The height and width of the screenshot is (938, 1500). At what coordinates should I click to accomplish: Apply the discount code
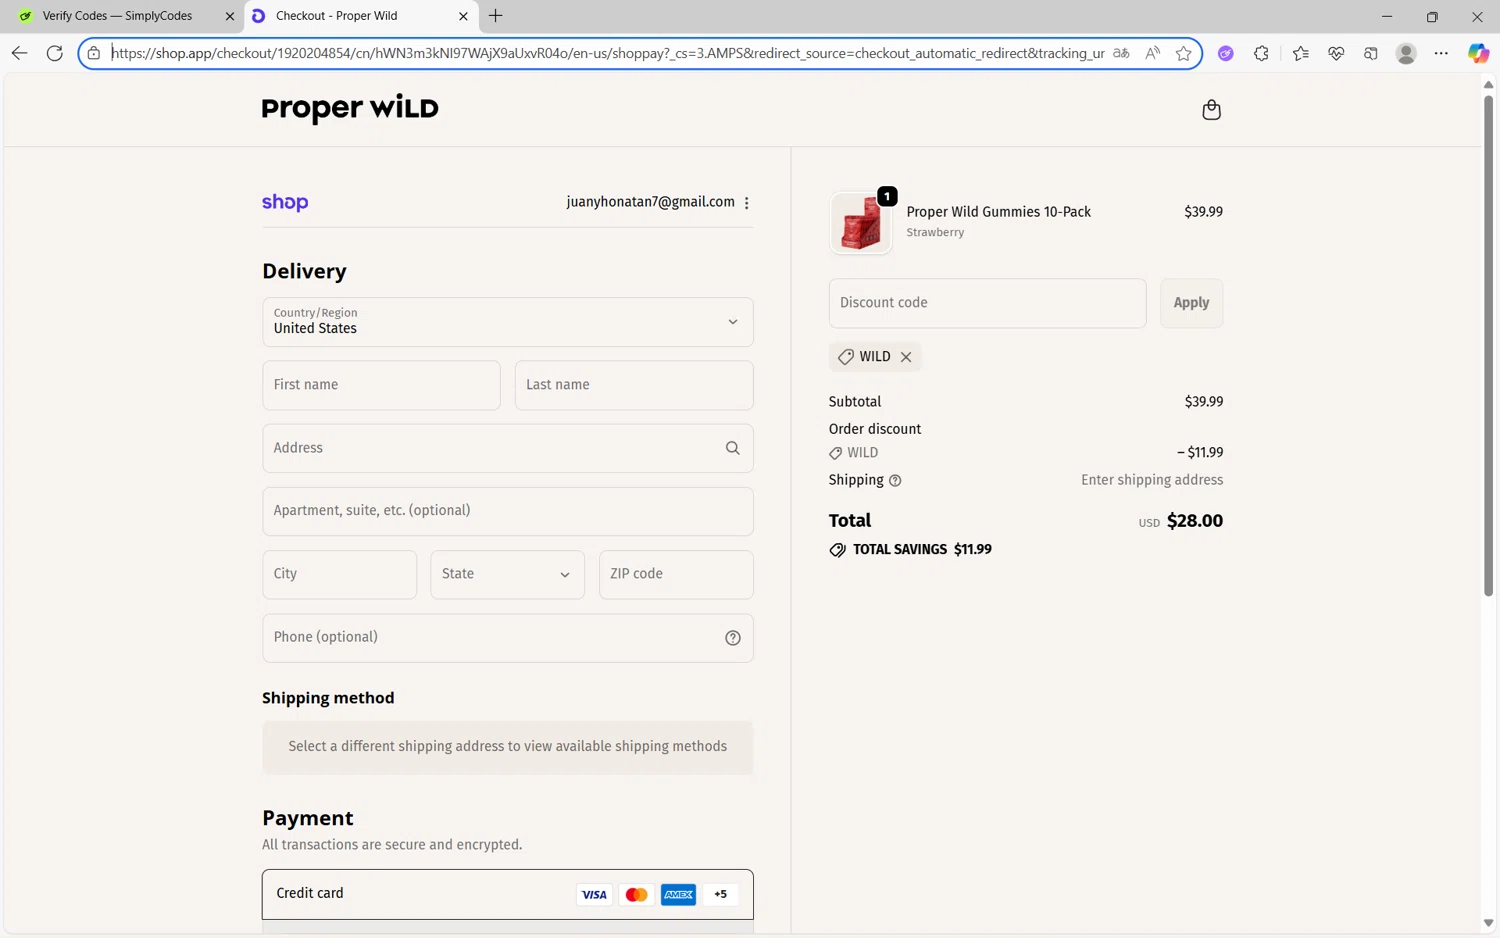point(1191,303)
